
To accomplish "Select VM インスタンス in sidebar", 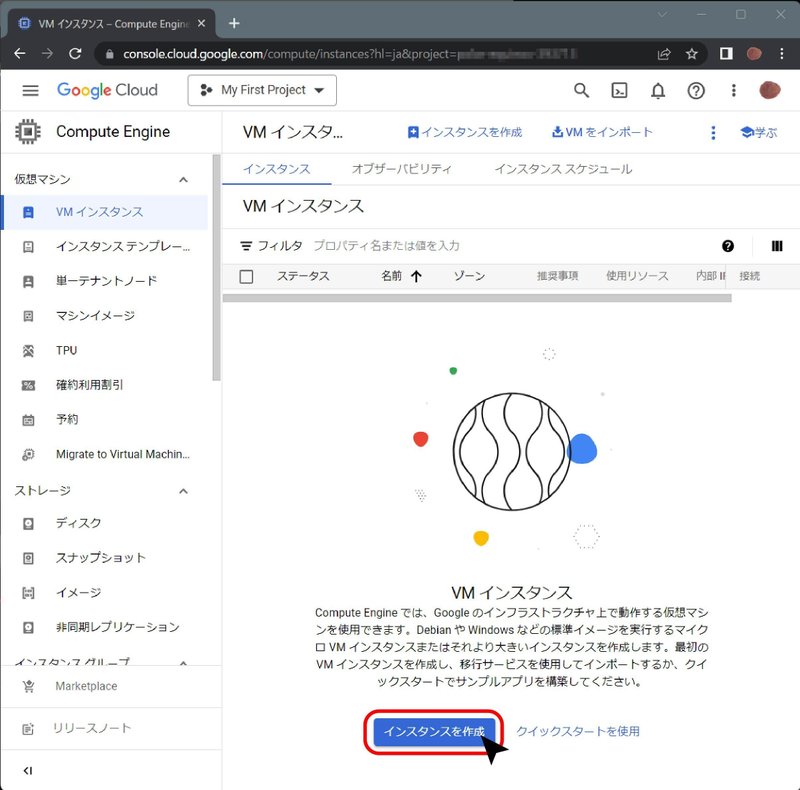I will tap(105, 212).
